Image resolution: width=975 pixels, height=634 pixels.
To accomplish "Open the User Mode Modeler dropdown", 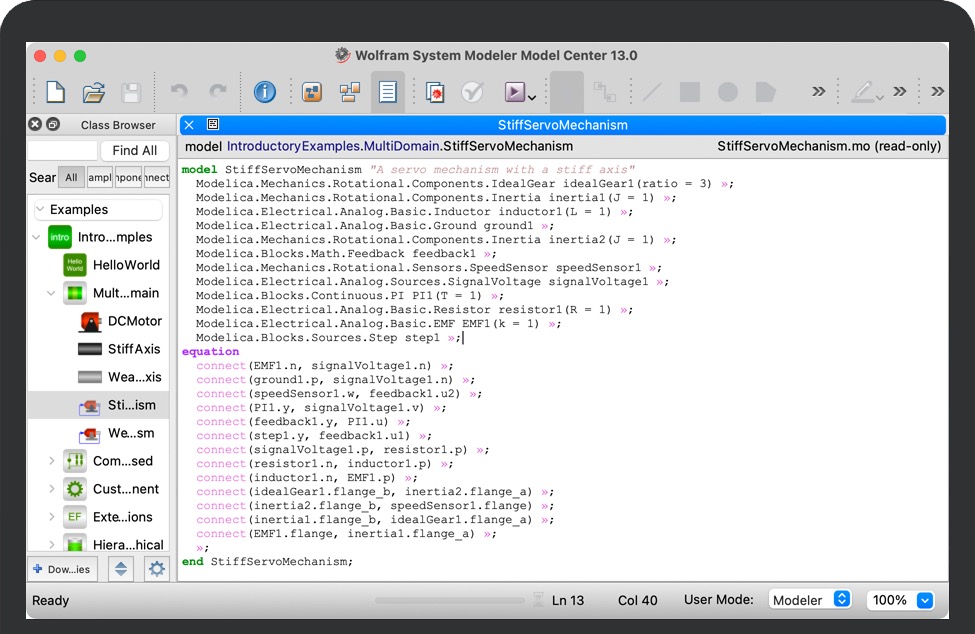I will tap(810, 600).
